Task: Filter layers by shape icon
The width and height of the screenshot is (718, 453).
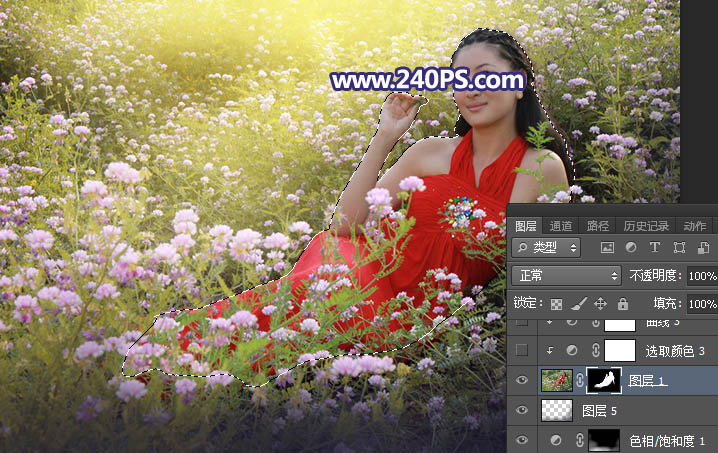Action: click(679, 248)
